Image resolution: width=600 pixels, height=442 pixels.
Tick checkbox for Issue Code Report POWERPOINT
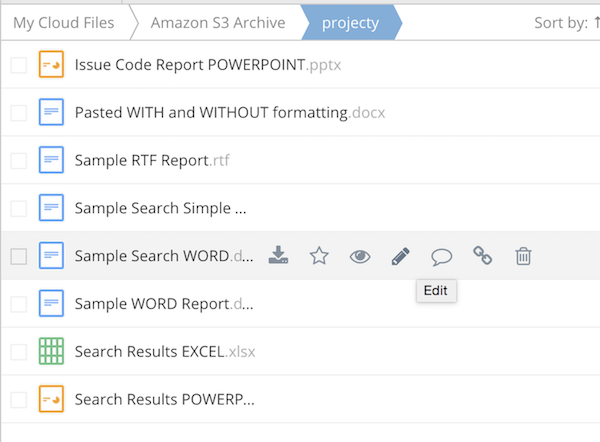(19, 65)
